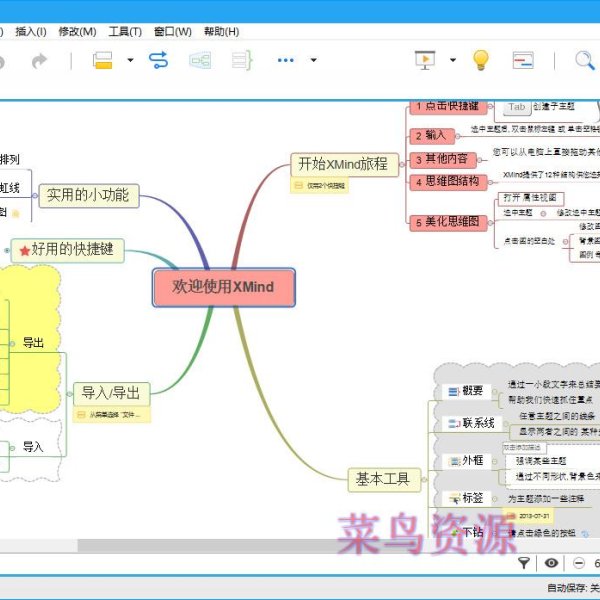600x600 pixels.
Task: Click the red star marker on 好用的快捷键
Action: (x=25, y=251)
